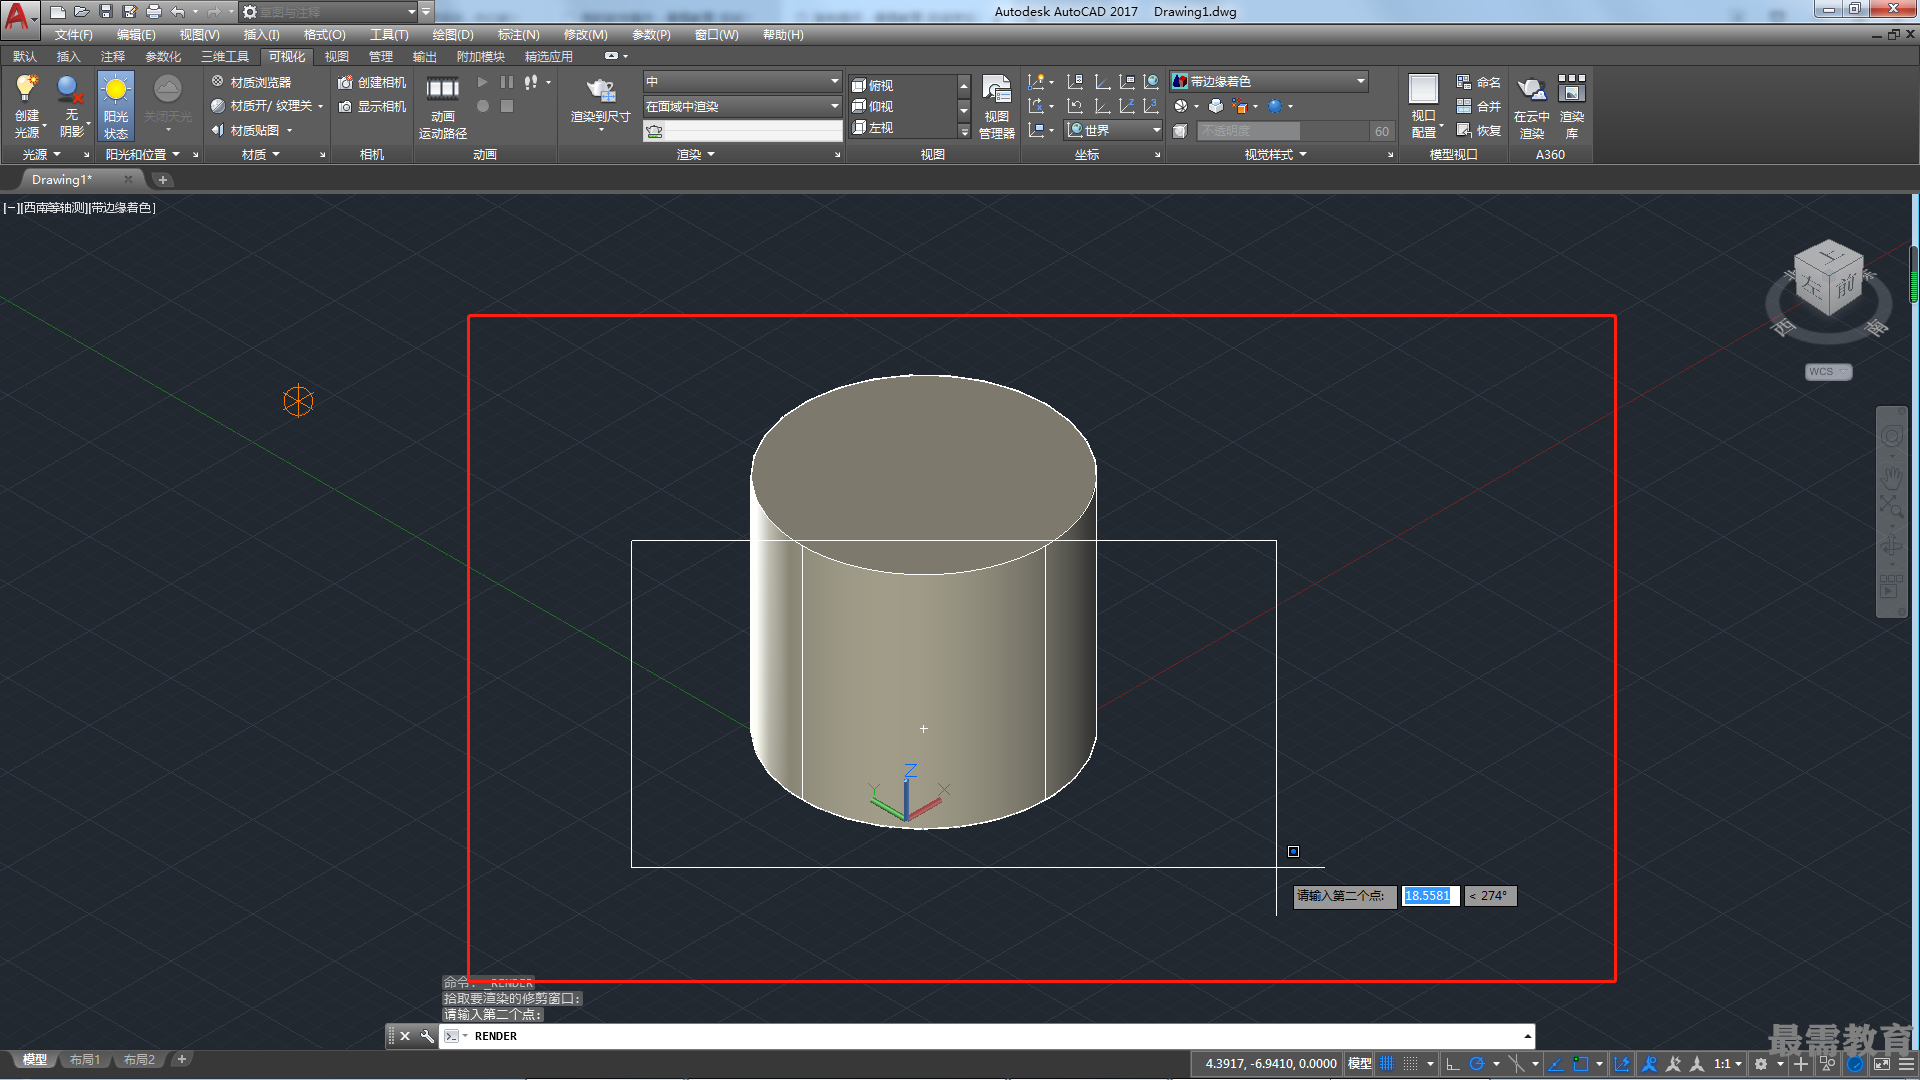Switch to the Layout1 (布局1) tab

click(85, 1060)
